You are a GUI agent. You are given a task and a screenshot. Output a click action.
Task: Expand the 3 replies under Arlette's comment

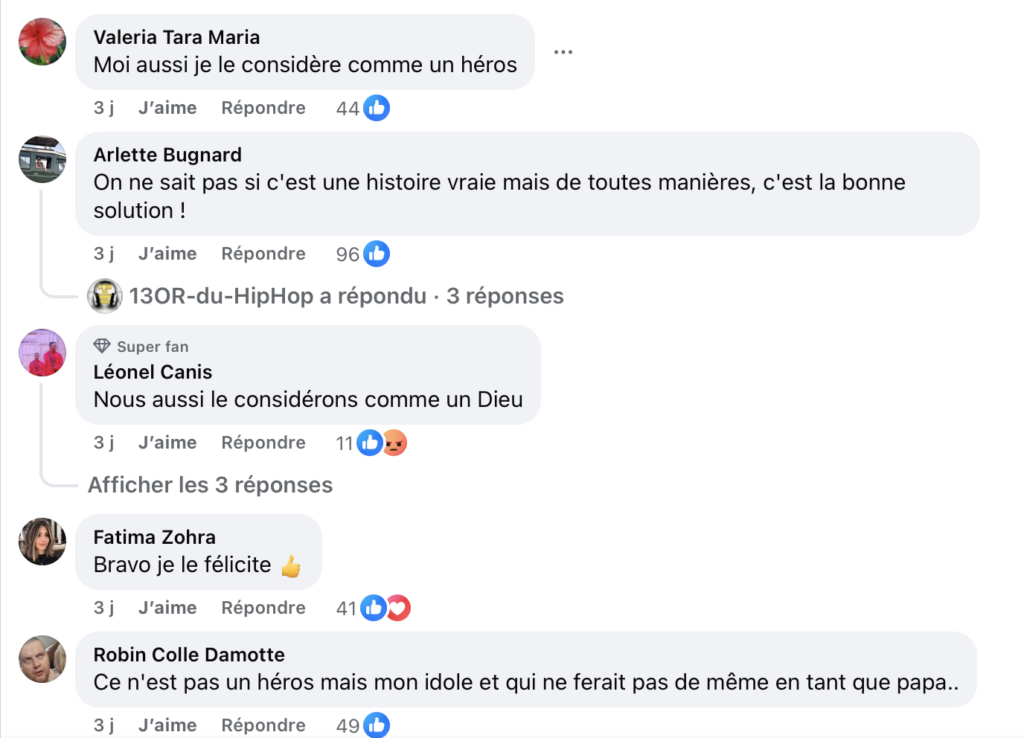tap(345, 295)
